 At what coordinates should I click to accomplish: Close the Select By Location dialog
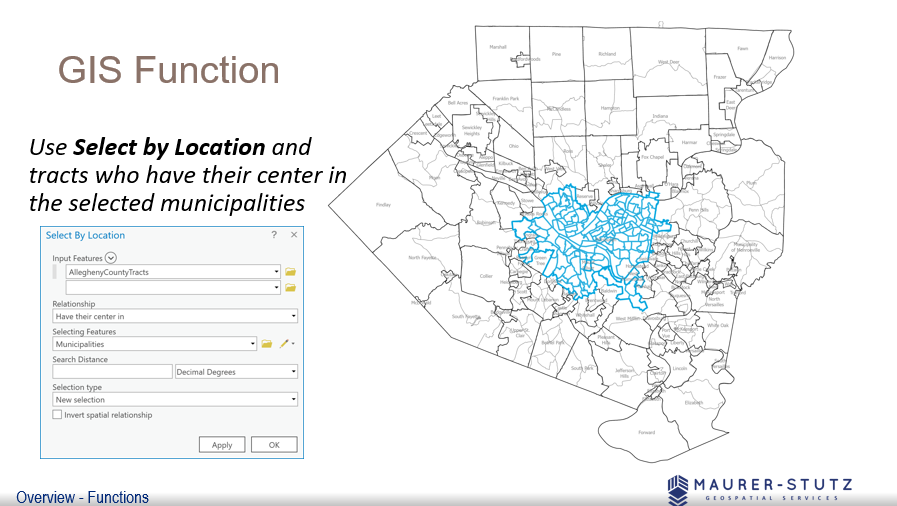pyautogui.click(x=294, y=235)
